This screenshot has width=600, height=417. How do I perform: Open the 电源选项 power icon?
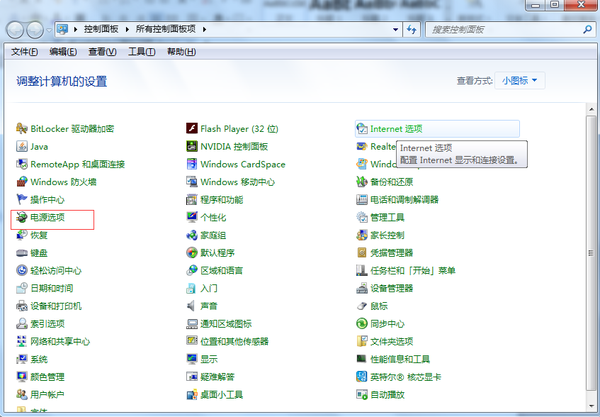click(x=22, y=217)
